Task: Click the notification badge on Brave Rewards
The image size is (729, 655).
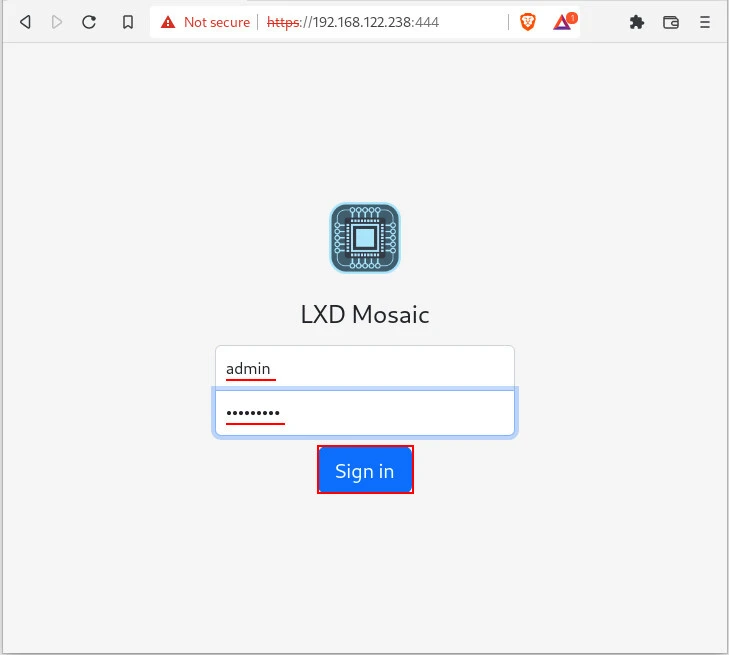Action: pos(572,17)
